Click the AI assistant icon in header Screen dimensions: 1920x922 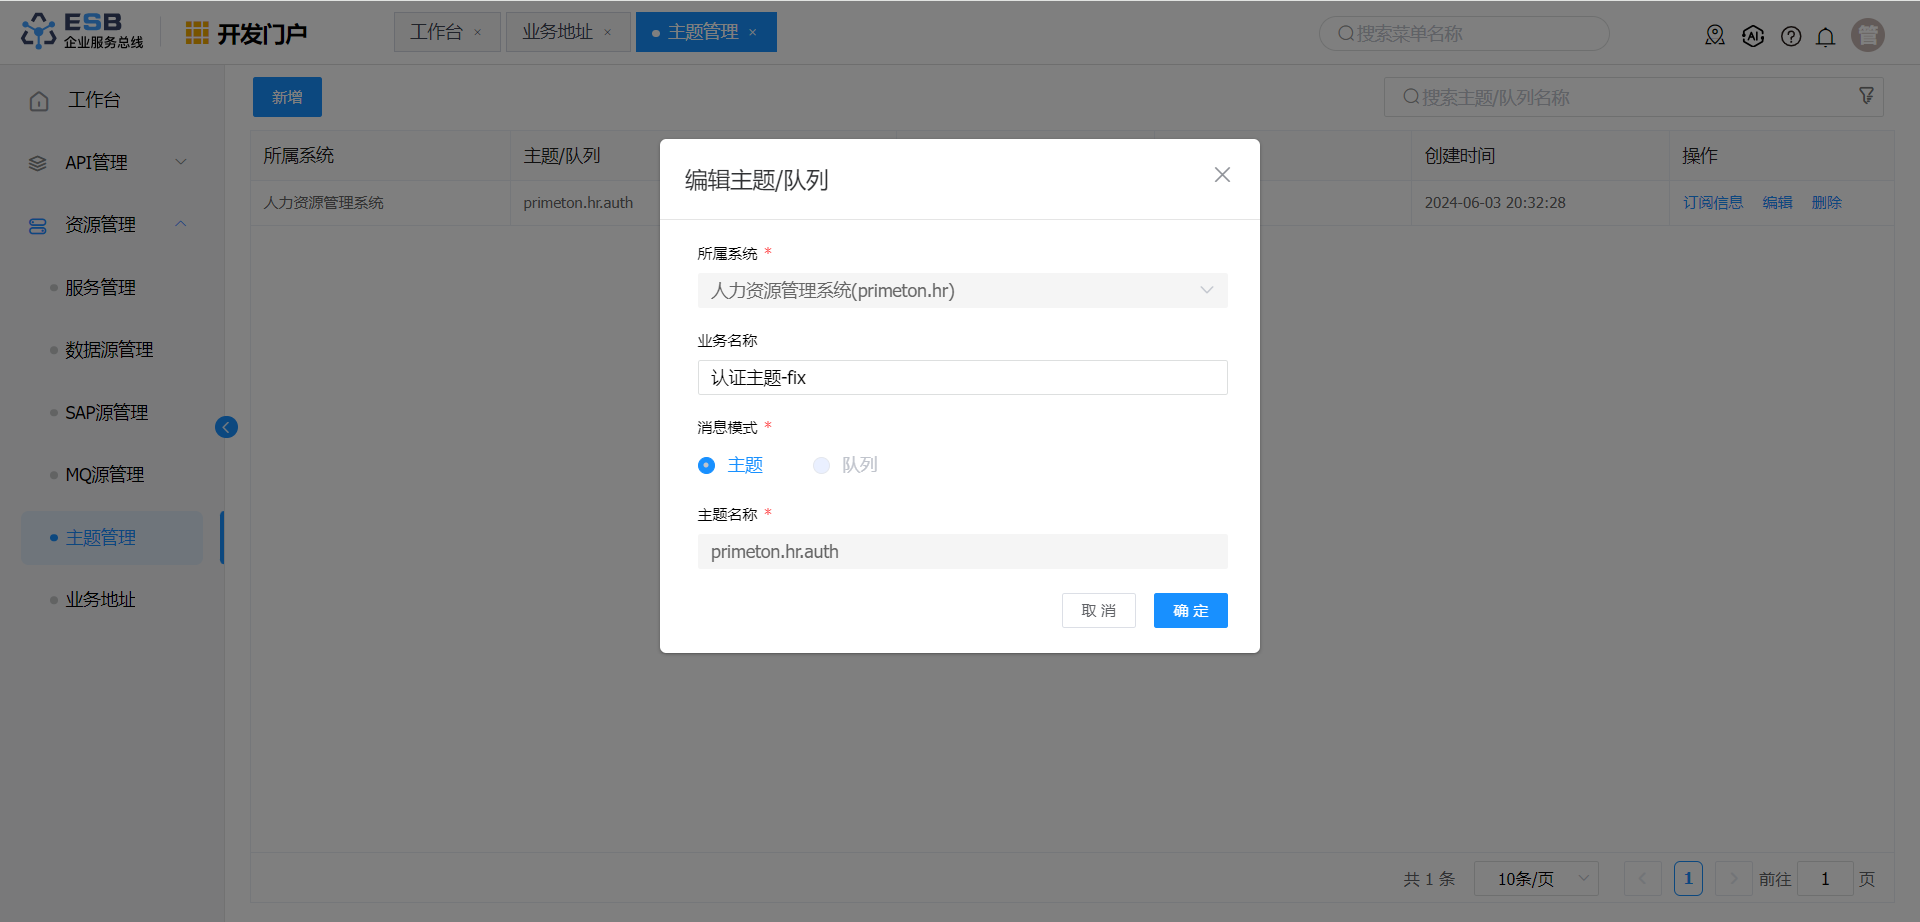tap(1752, 37)
